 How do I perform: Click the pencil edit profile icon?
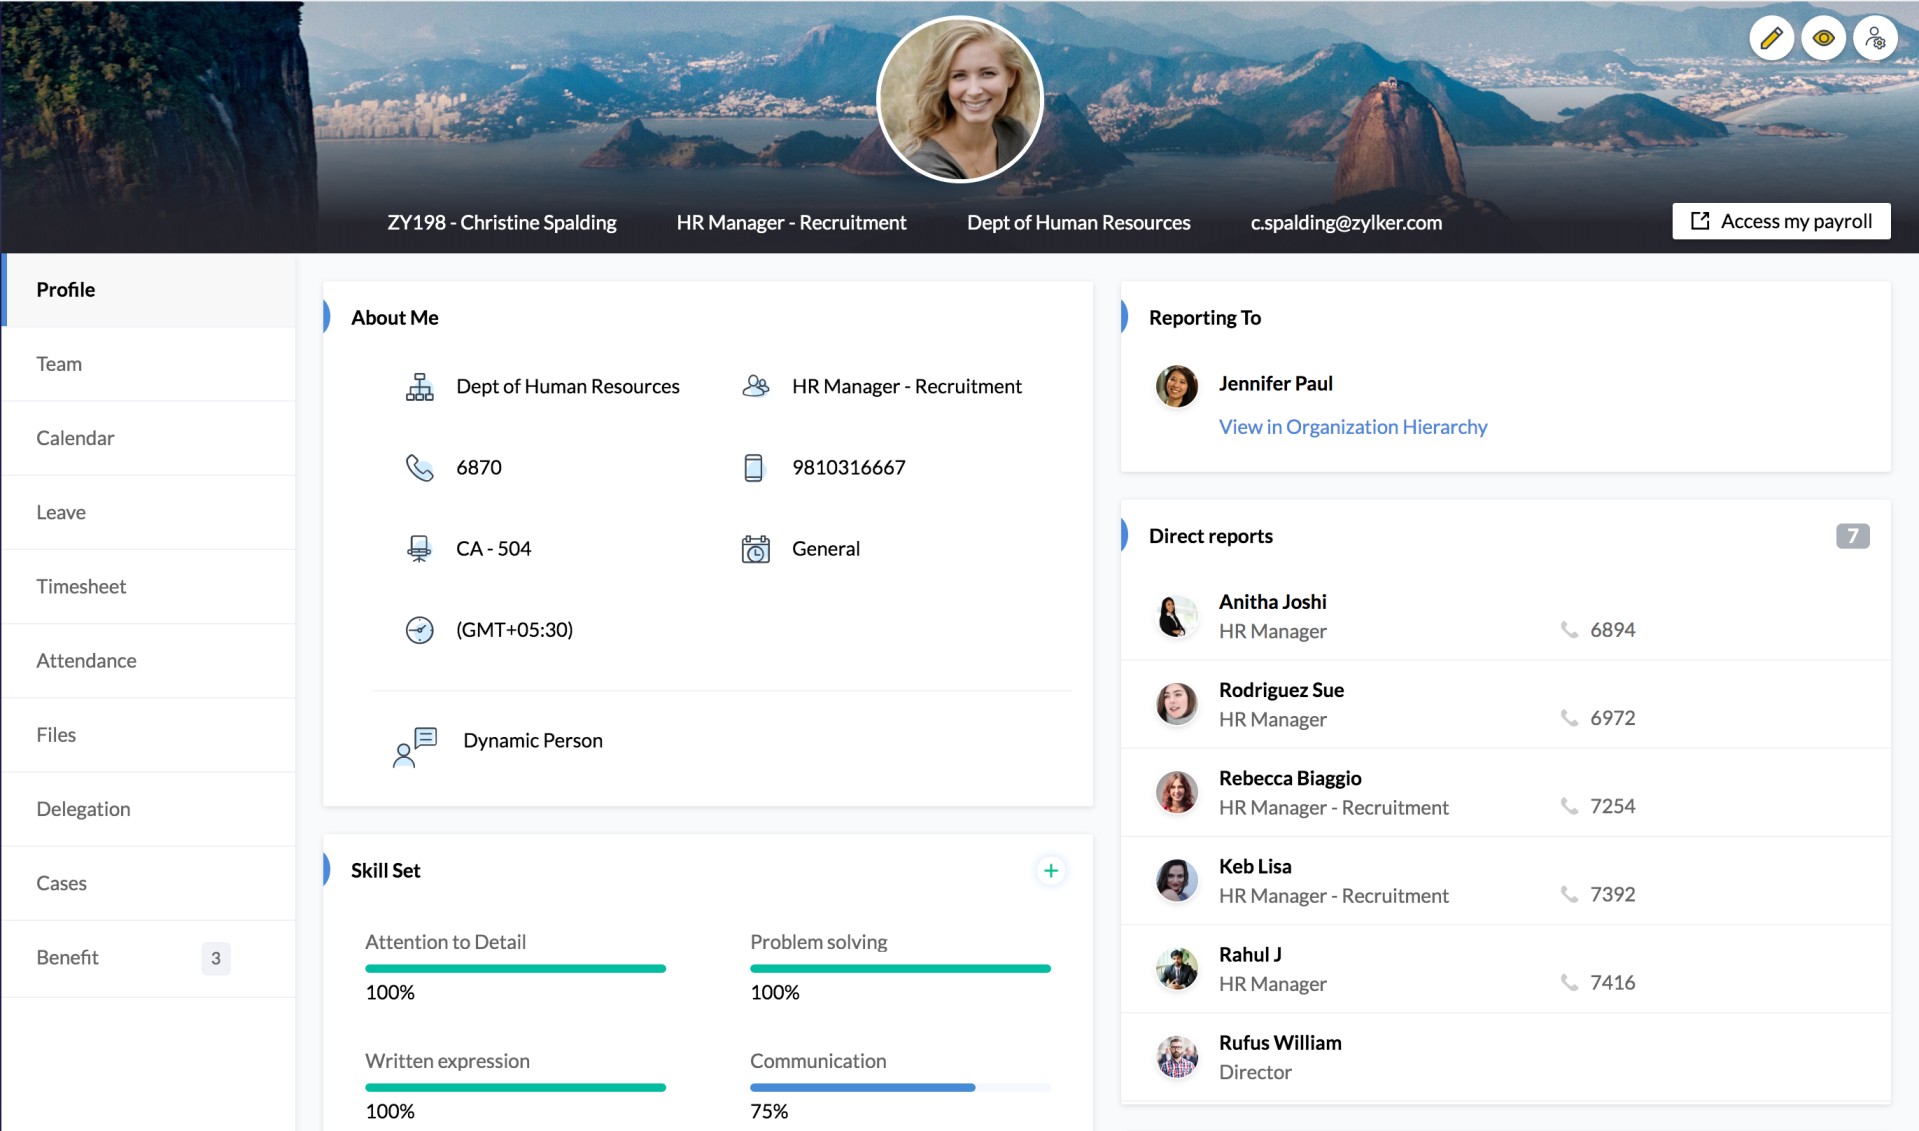pos(1771,39)
